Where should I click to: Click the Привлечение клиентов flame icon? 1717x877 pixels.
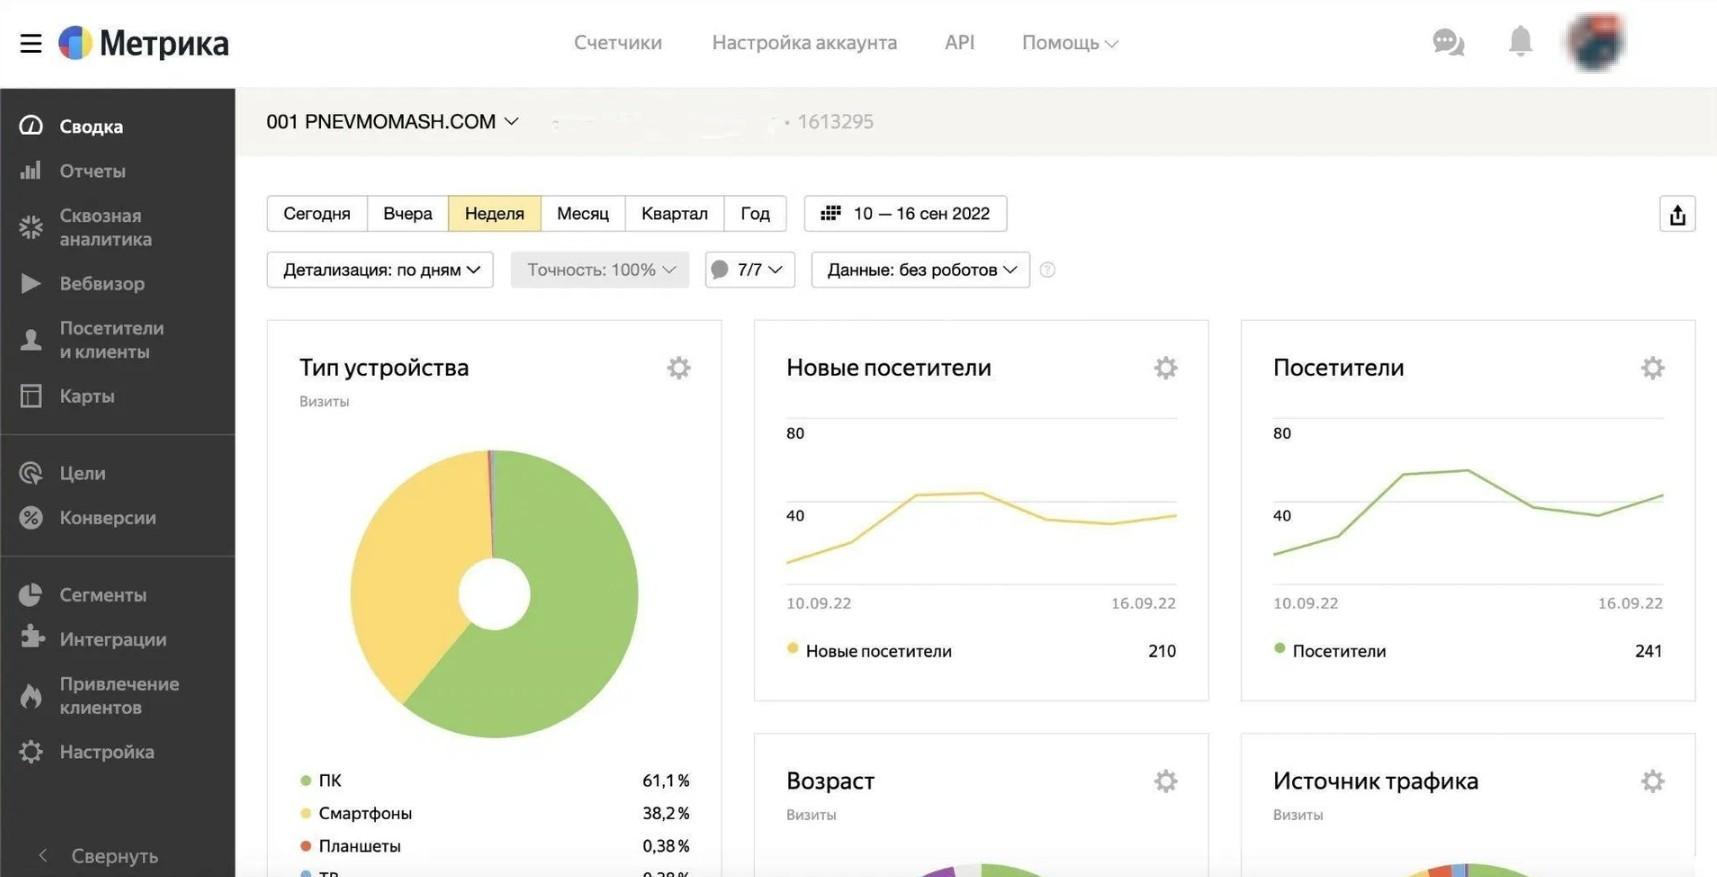click(31, 696)
